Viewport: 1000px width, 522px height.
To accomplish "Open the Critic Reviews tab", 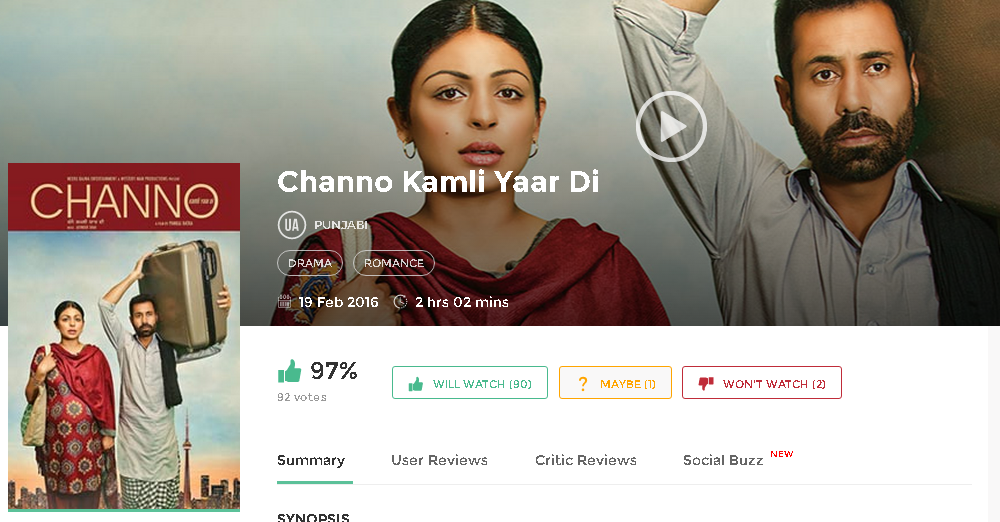I will pos(586,460).
